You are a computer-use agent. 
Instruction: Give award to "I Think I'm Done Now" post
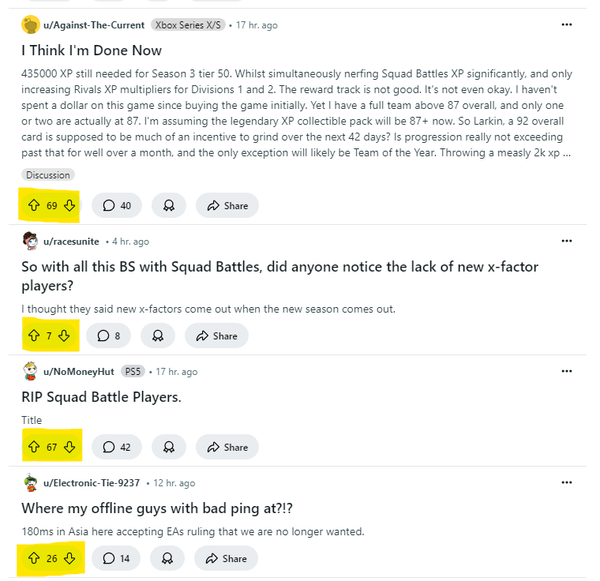[x=169, y=206]
